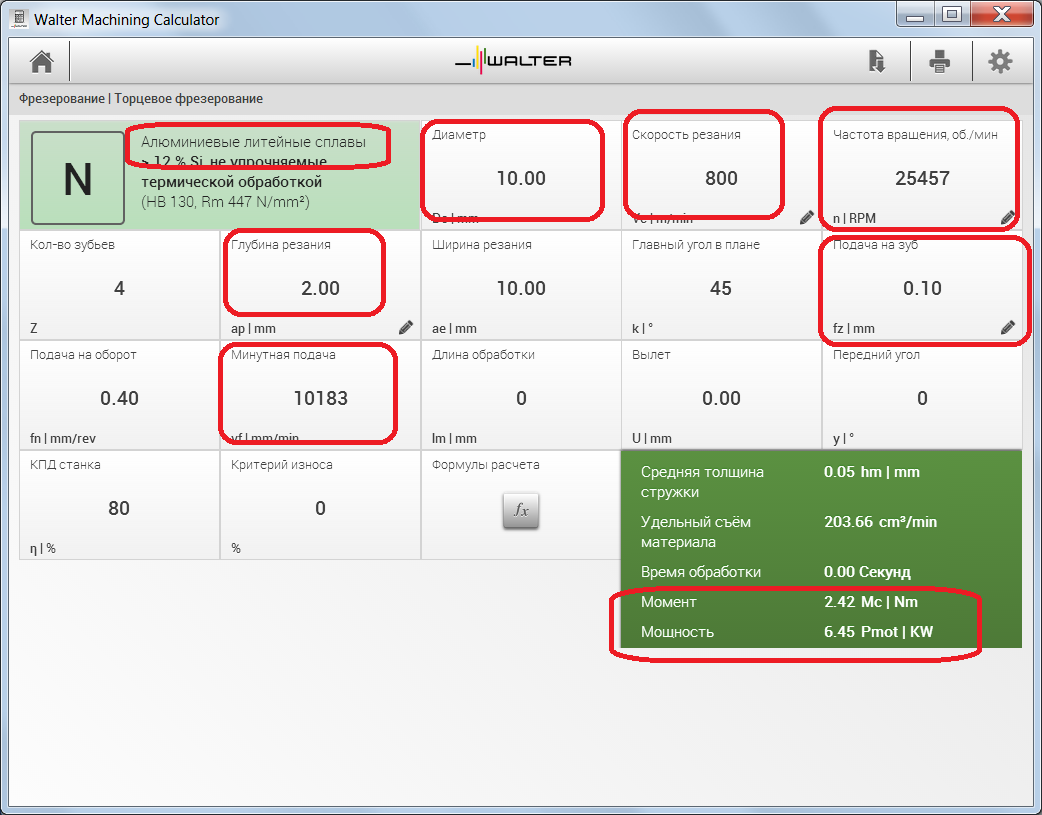The image size is (1042, 815).
Task: Edit overhang U value 0.00
Action: pyautogui.click(x=721, y=398)
